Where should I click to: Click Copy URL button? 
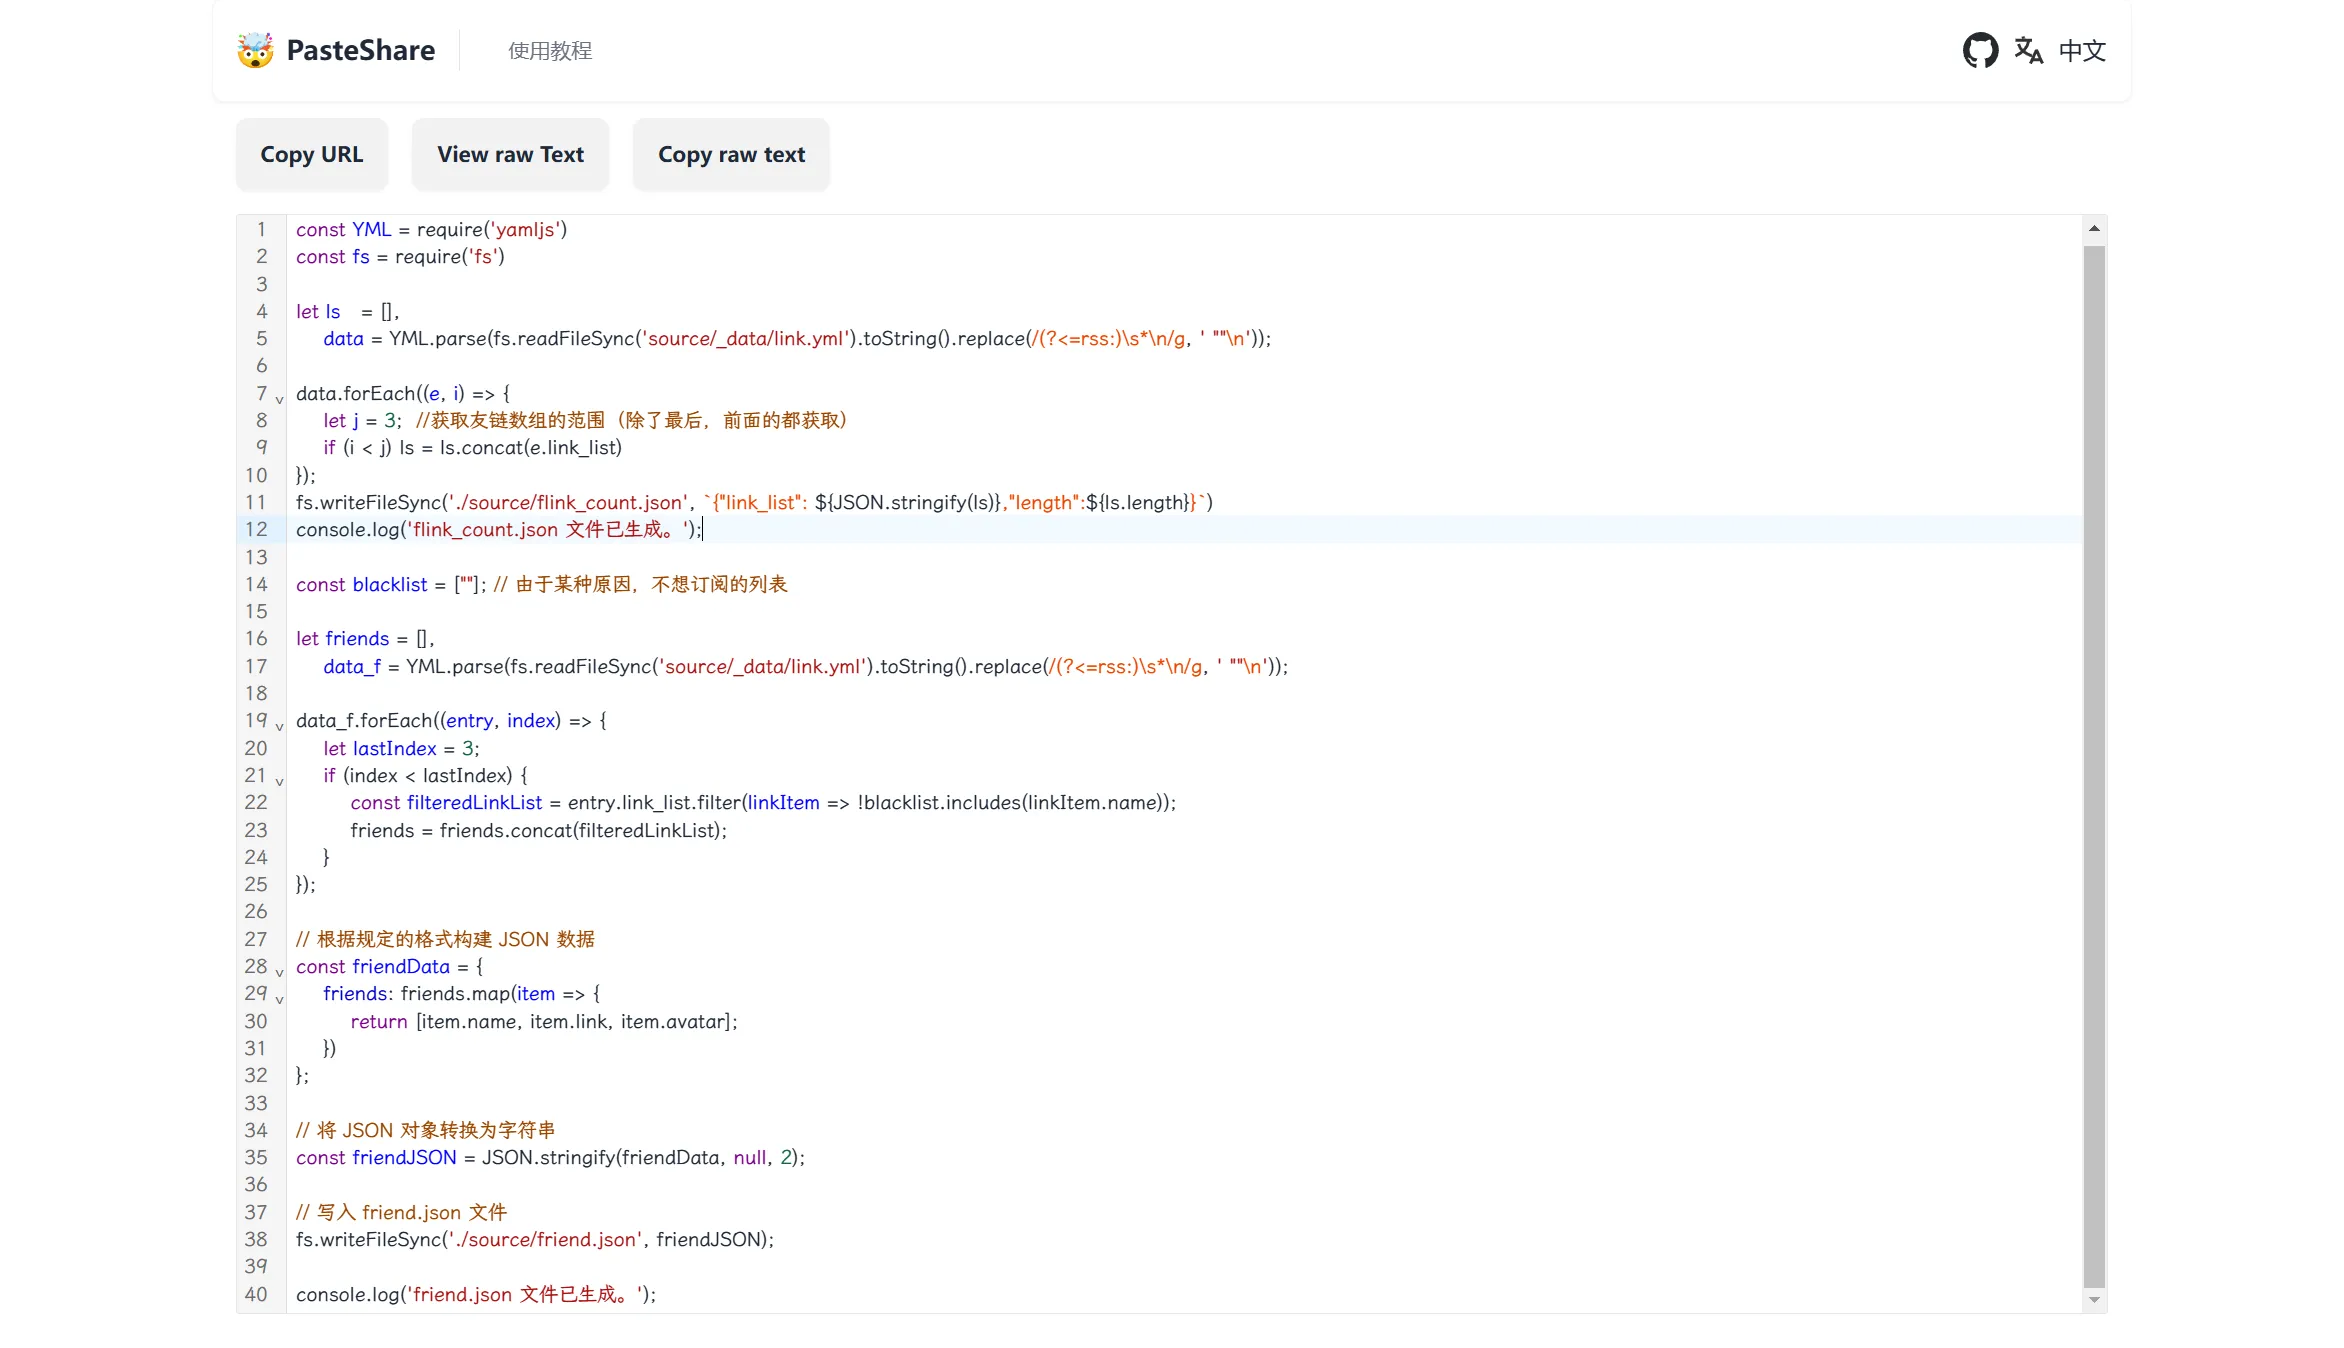[x=312, y=155]
